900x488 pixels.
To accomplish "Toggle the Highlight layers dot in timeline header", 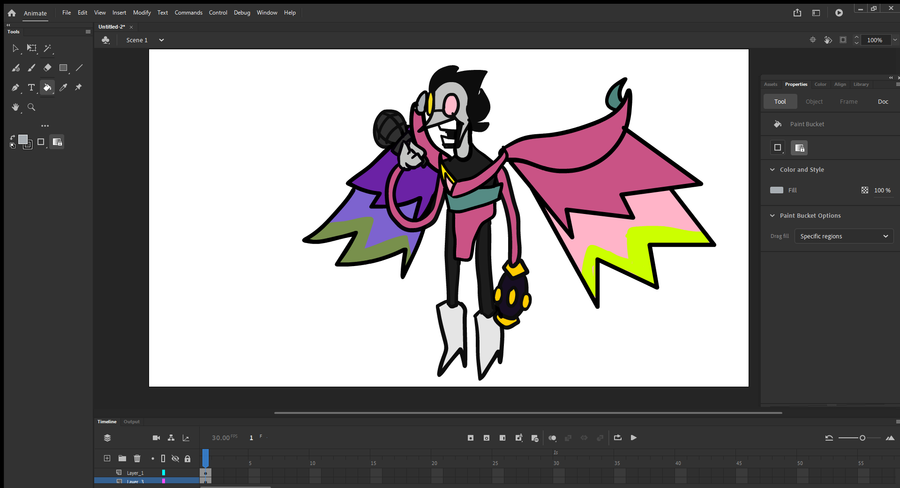I will pos(153,458).
